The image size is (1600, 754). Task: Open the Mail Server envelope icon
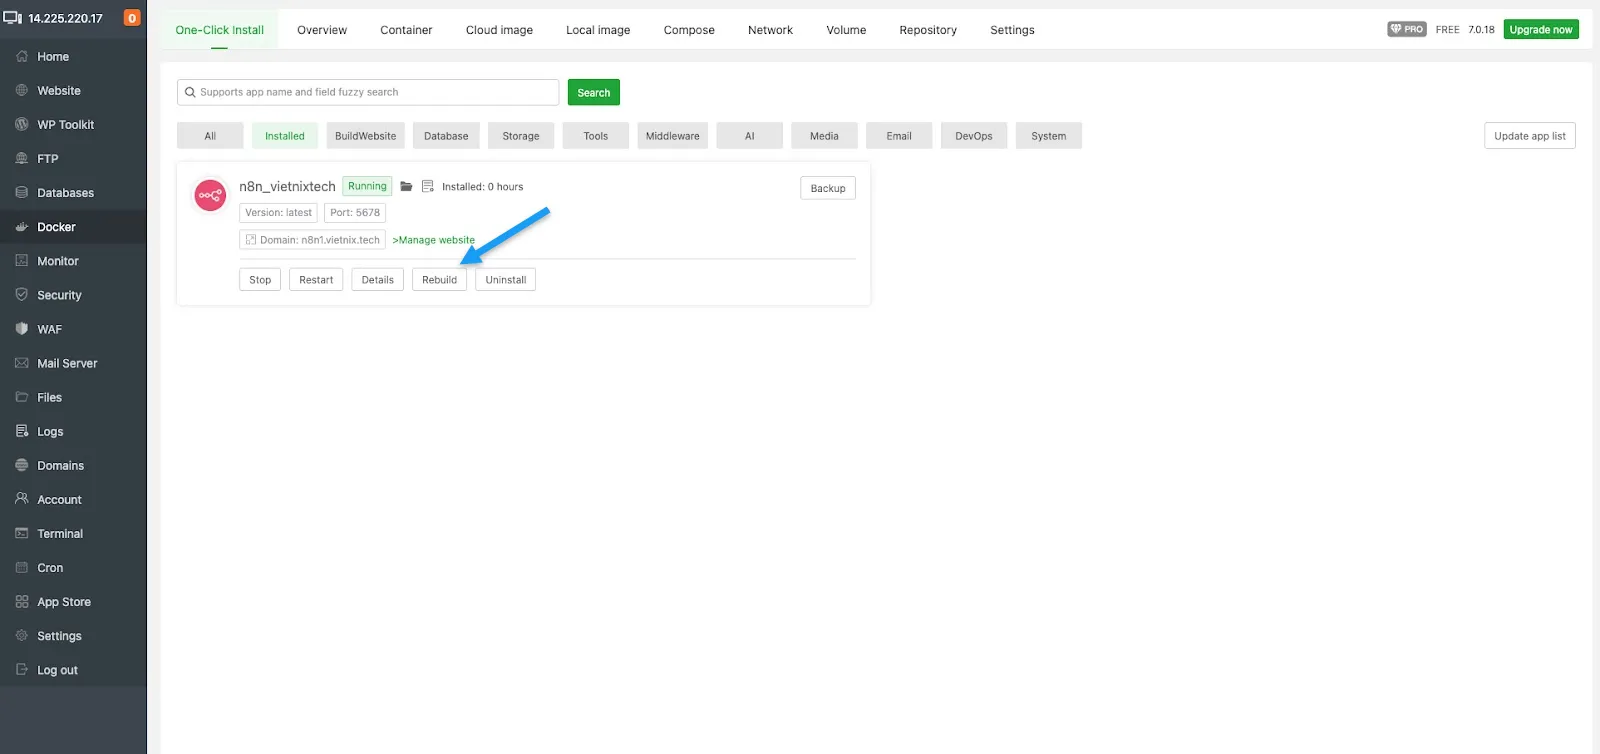click(x=22, y=363)
